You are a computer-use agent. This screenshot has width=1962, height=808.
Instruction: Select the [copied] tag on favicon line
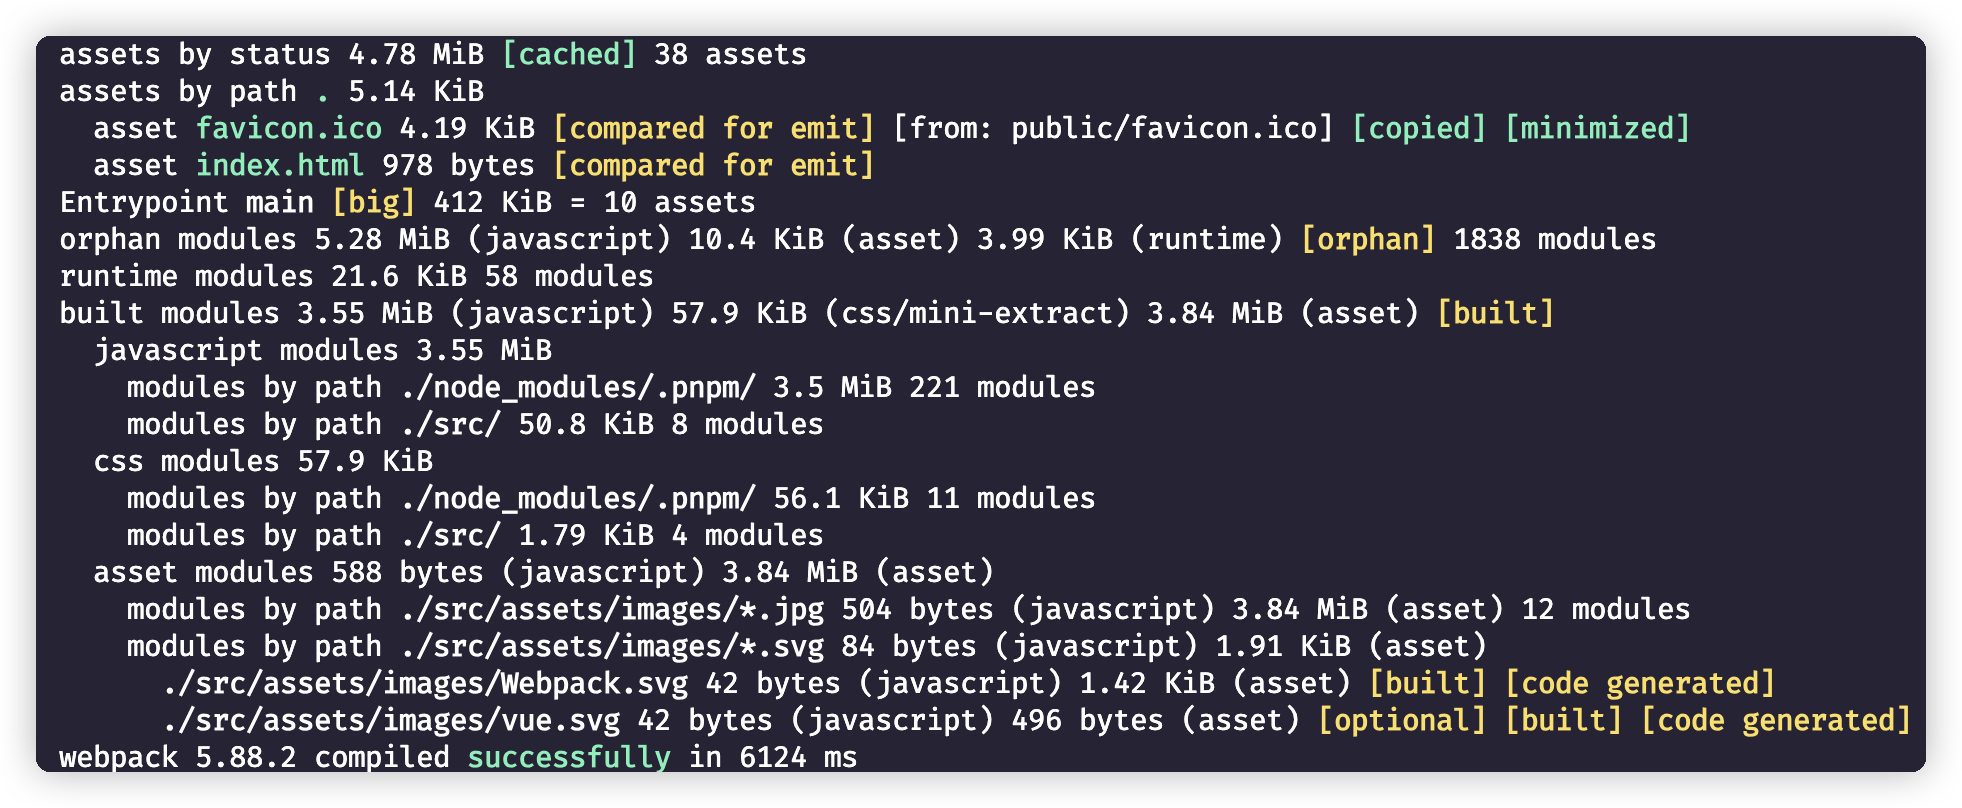tap(1419, 128)
